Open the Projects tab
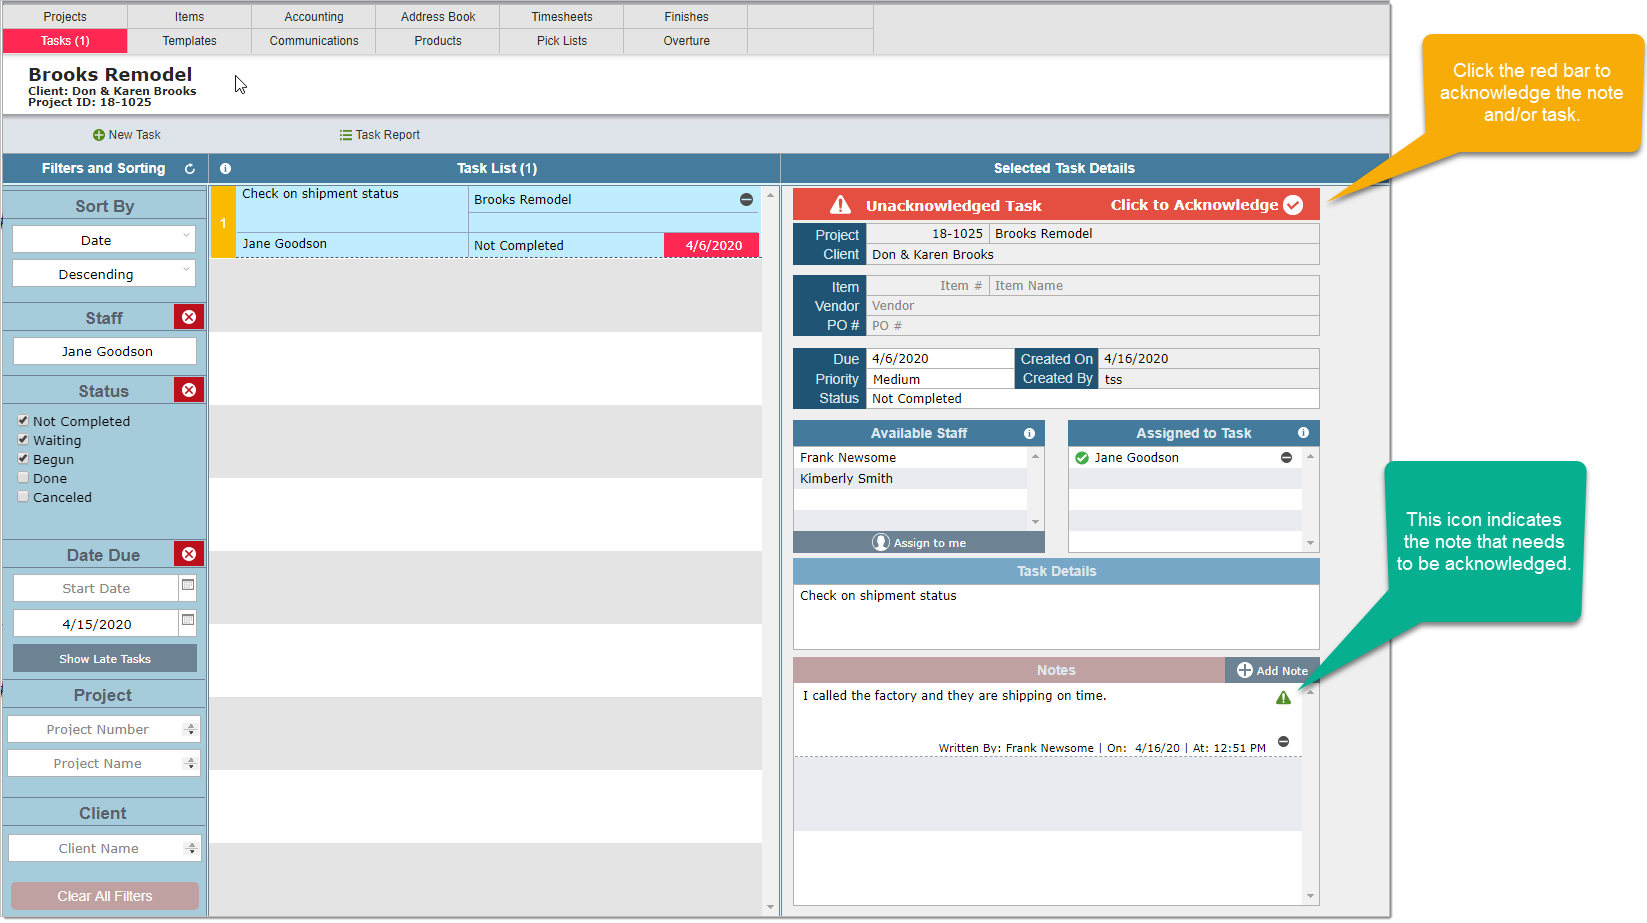1647x923 pixels. (65, 17)
